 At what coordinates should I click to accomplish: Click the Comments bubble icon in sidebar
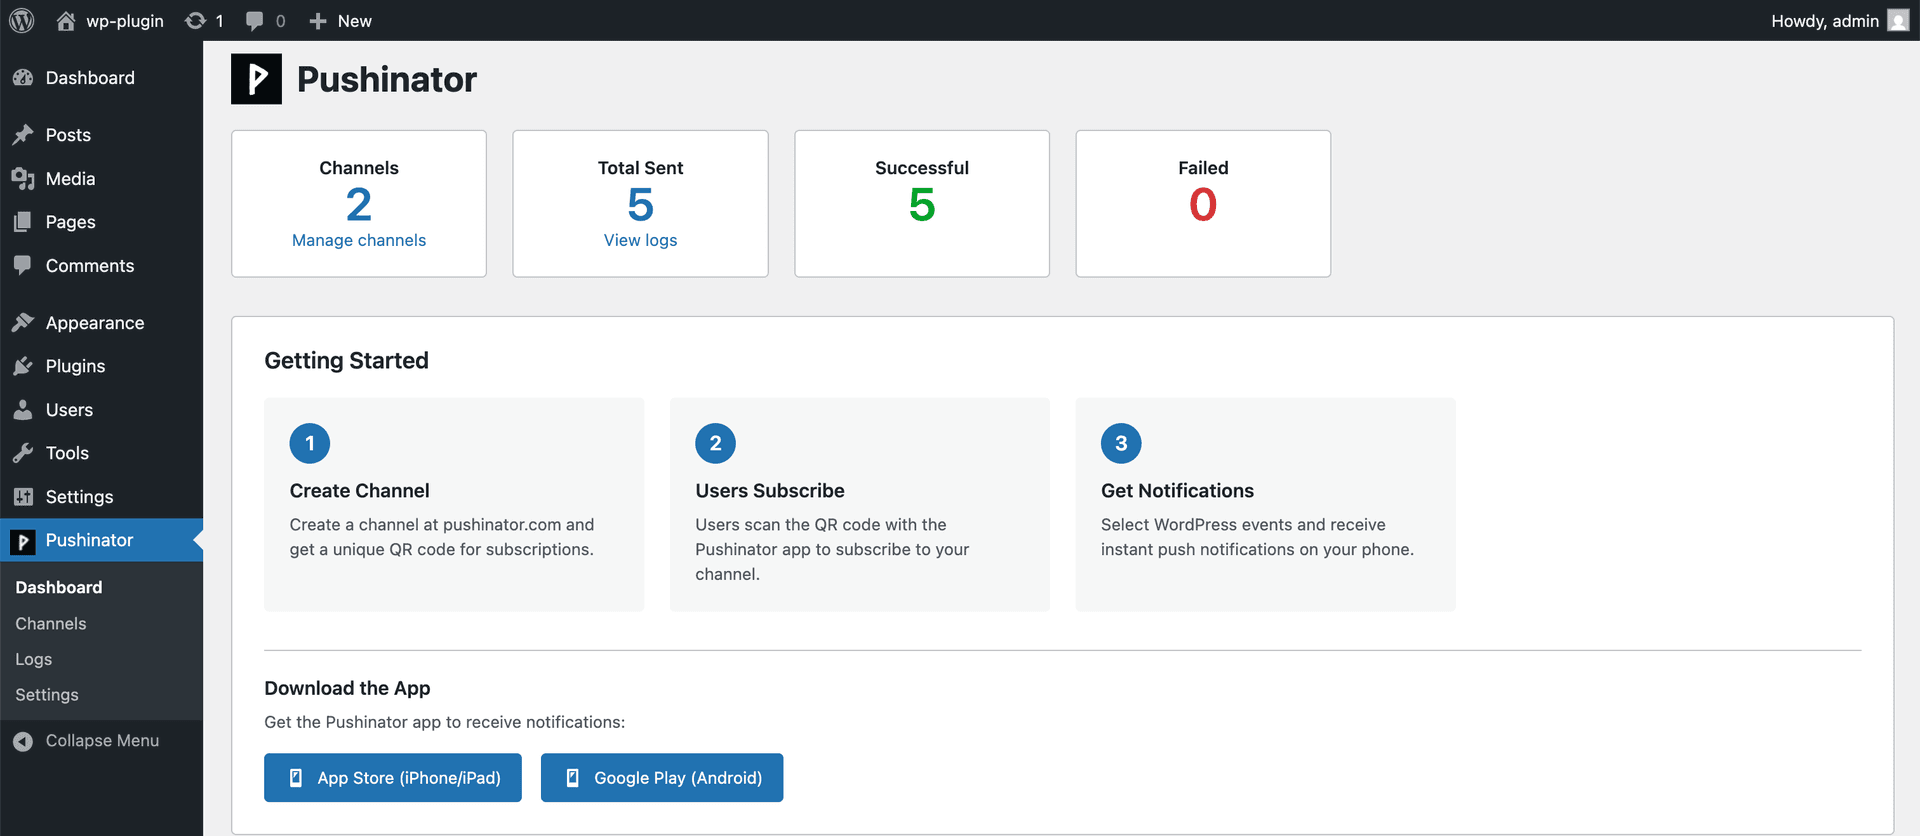[x=23, y=265]
